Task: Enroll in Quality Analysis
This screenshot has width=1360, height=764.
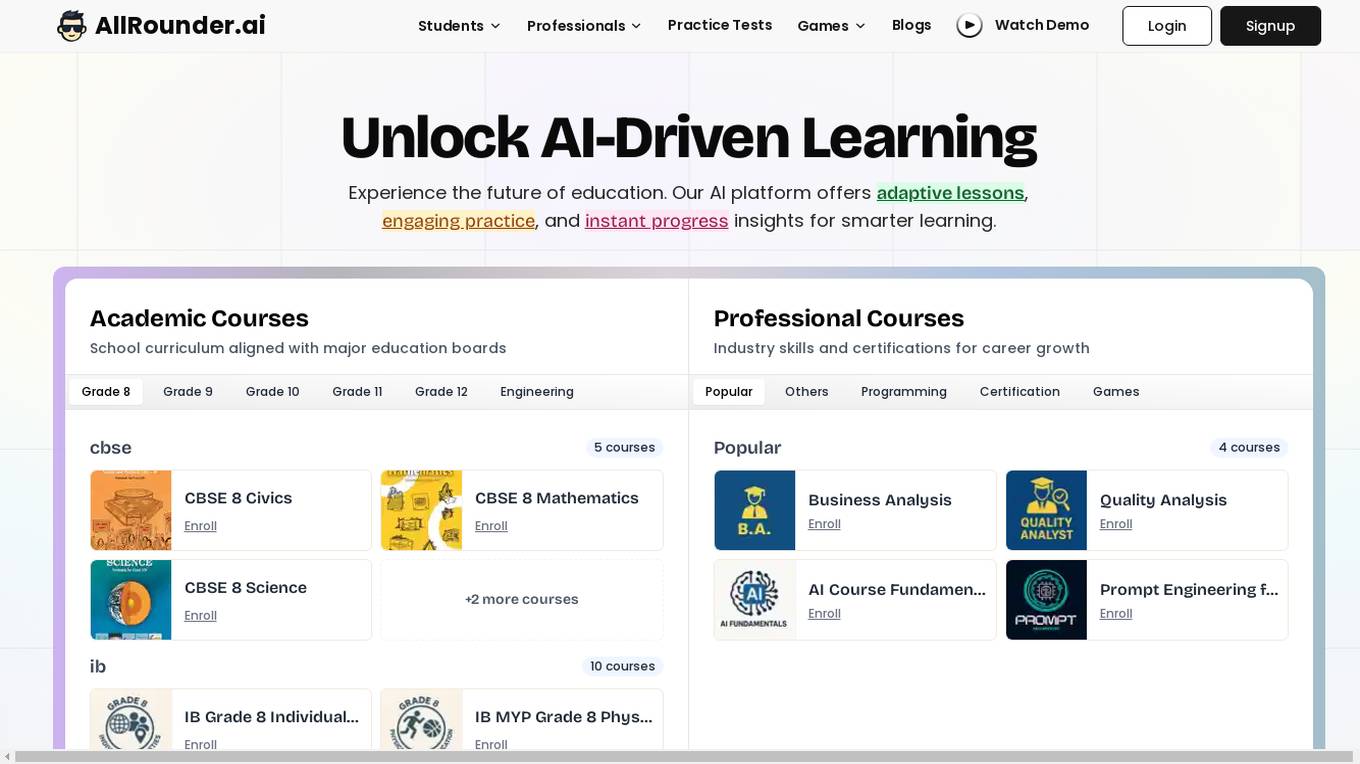Action: coord(1116,524)
